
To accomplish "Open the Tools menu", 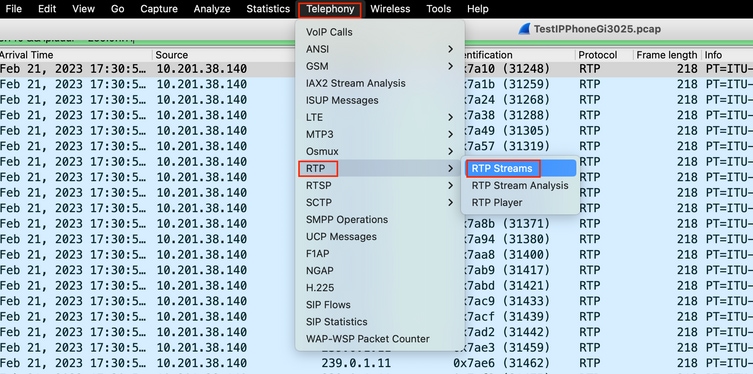I will click(x=438, y=9).
